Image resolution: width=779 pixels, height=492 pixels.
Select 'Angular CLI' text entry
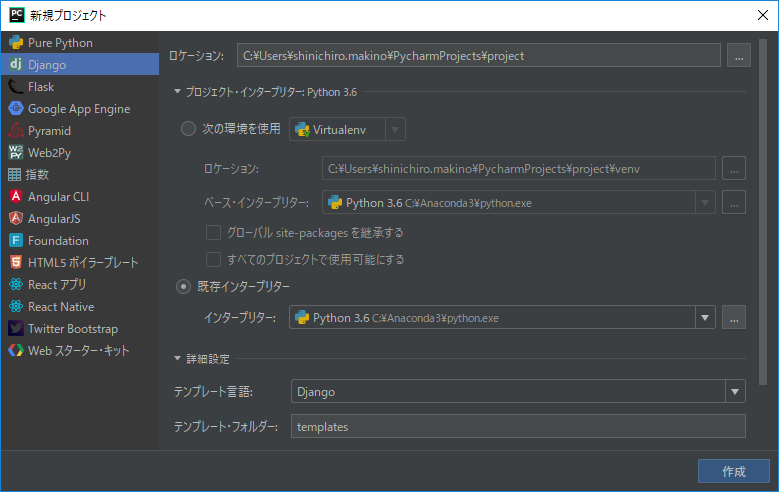click(x=58, y=197)
